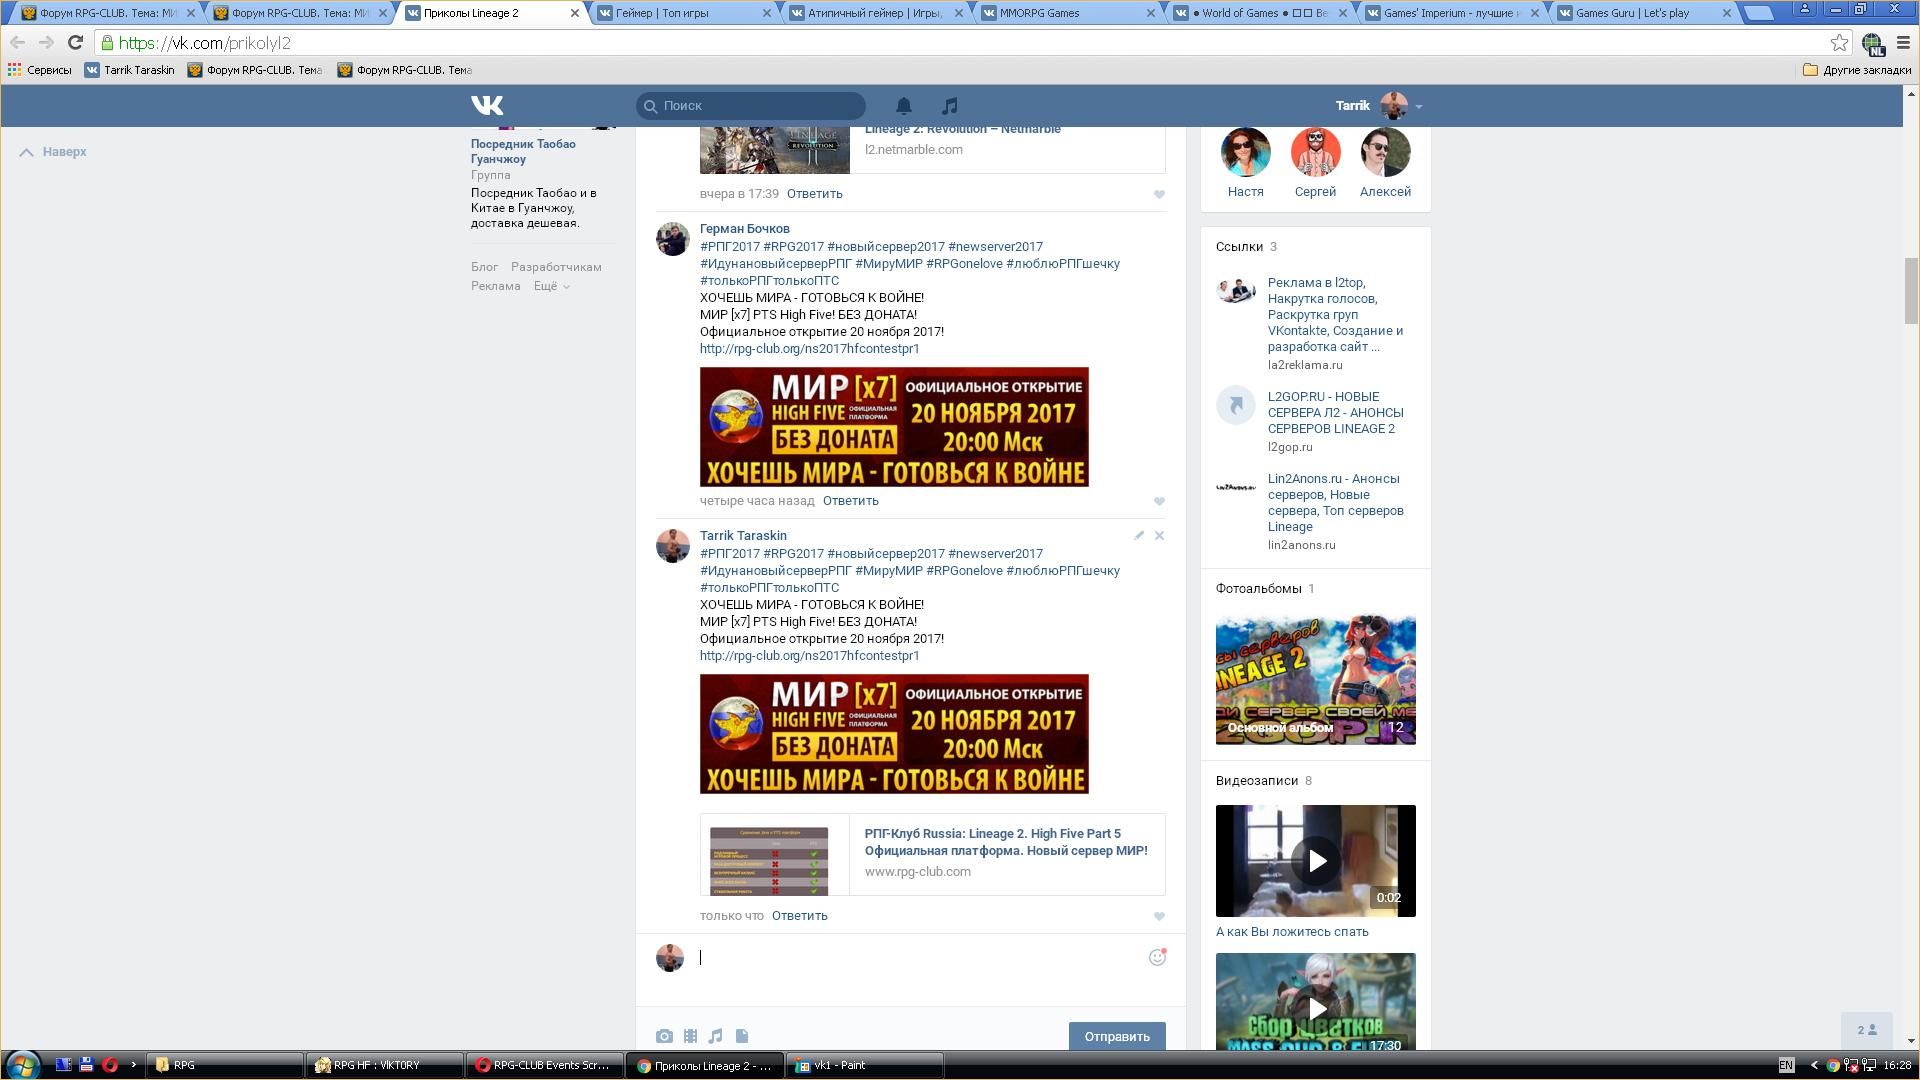Screen dimensions: 1920x1080
Task: Delete Tarrik Taraskin's post with X icon
Action: 1159,536
